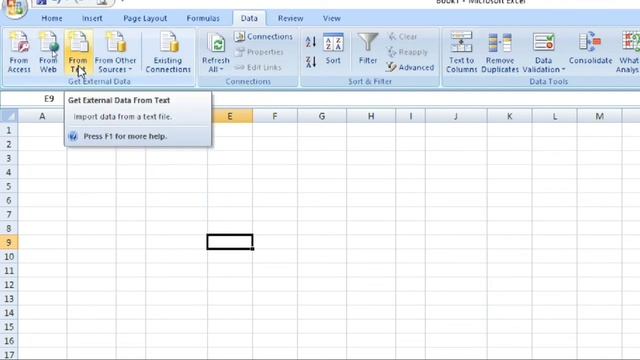This screenshot has width=640, height=360.
Task: Open the From Other Sources dropdown
Action: (x=115, y=52)
